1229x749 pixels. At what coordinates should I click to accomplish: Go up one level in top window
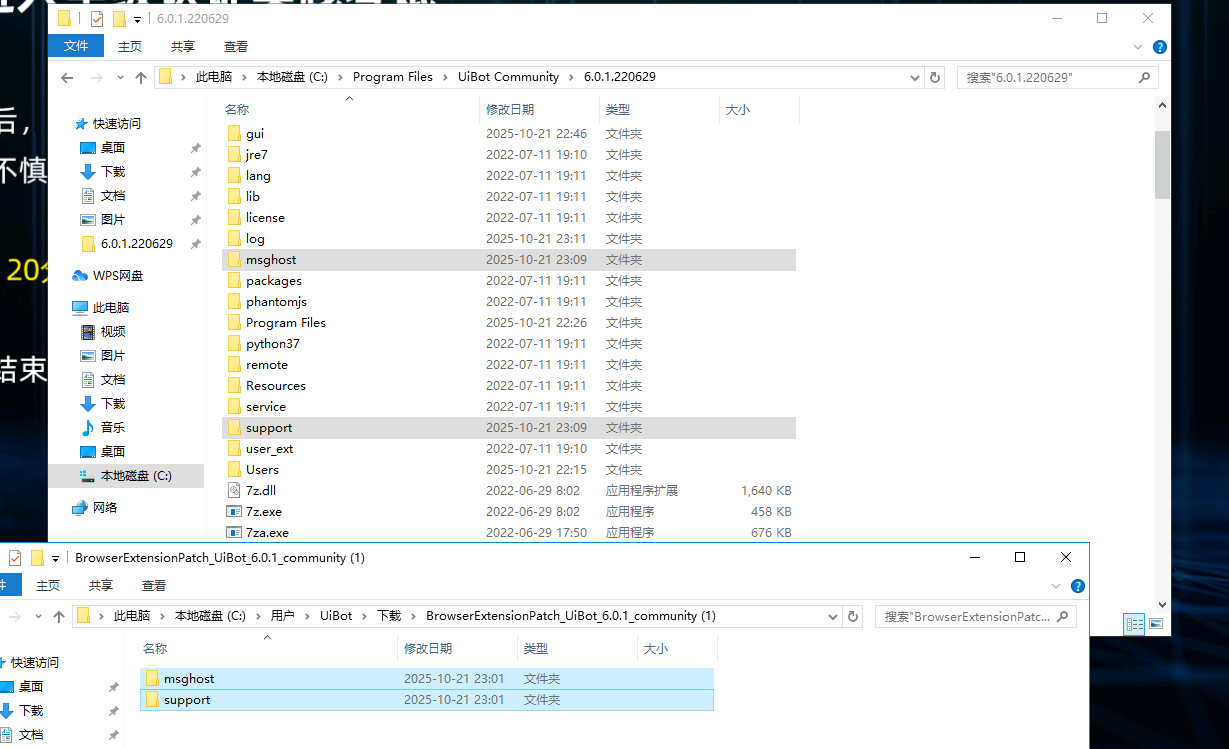point(141,77)
